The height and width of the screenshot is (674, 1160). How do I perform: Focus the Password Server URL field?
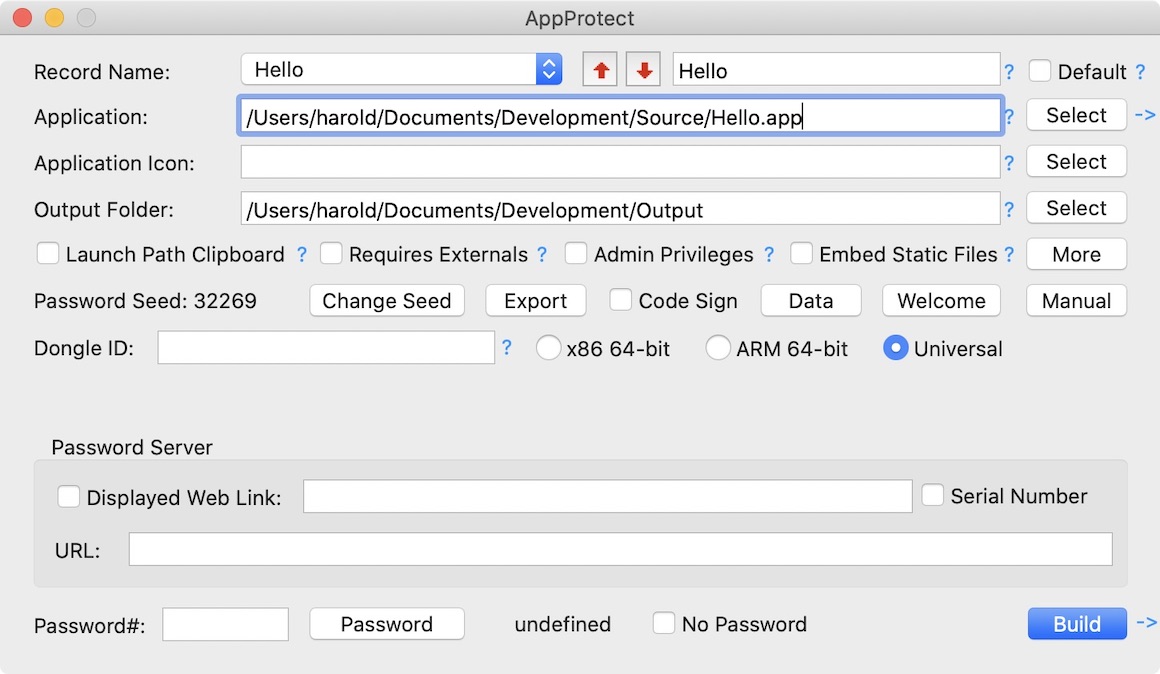coord(620,549)
